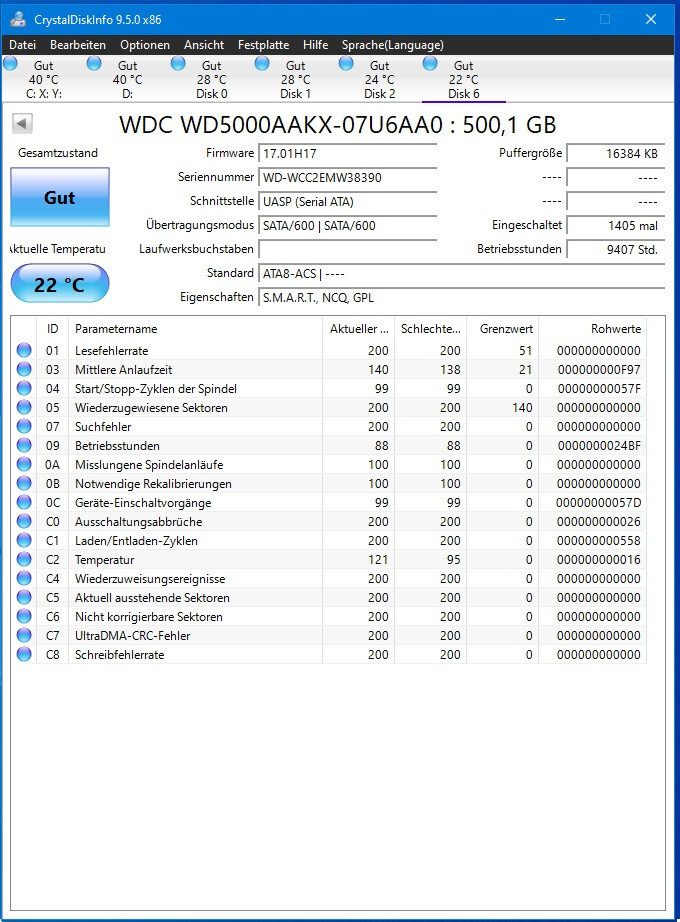Click status icon of Ausschaltungsabbrüche
Image resolution: width=680 pixels, height=922 pixels.
(24, 522)
